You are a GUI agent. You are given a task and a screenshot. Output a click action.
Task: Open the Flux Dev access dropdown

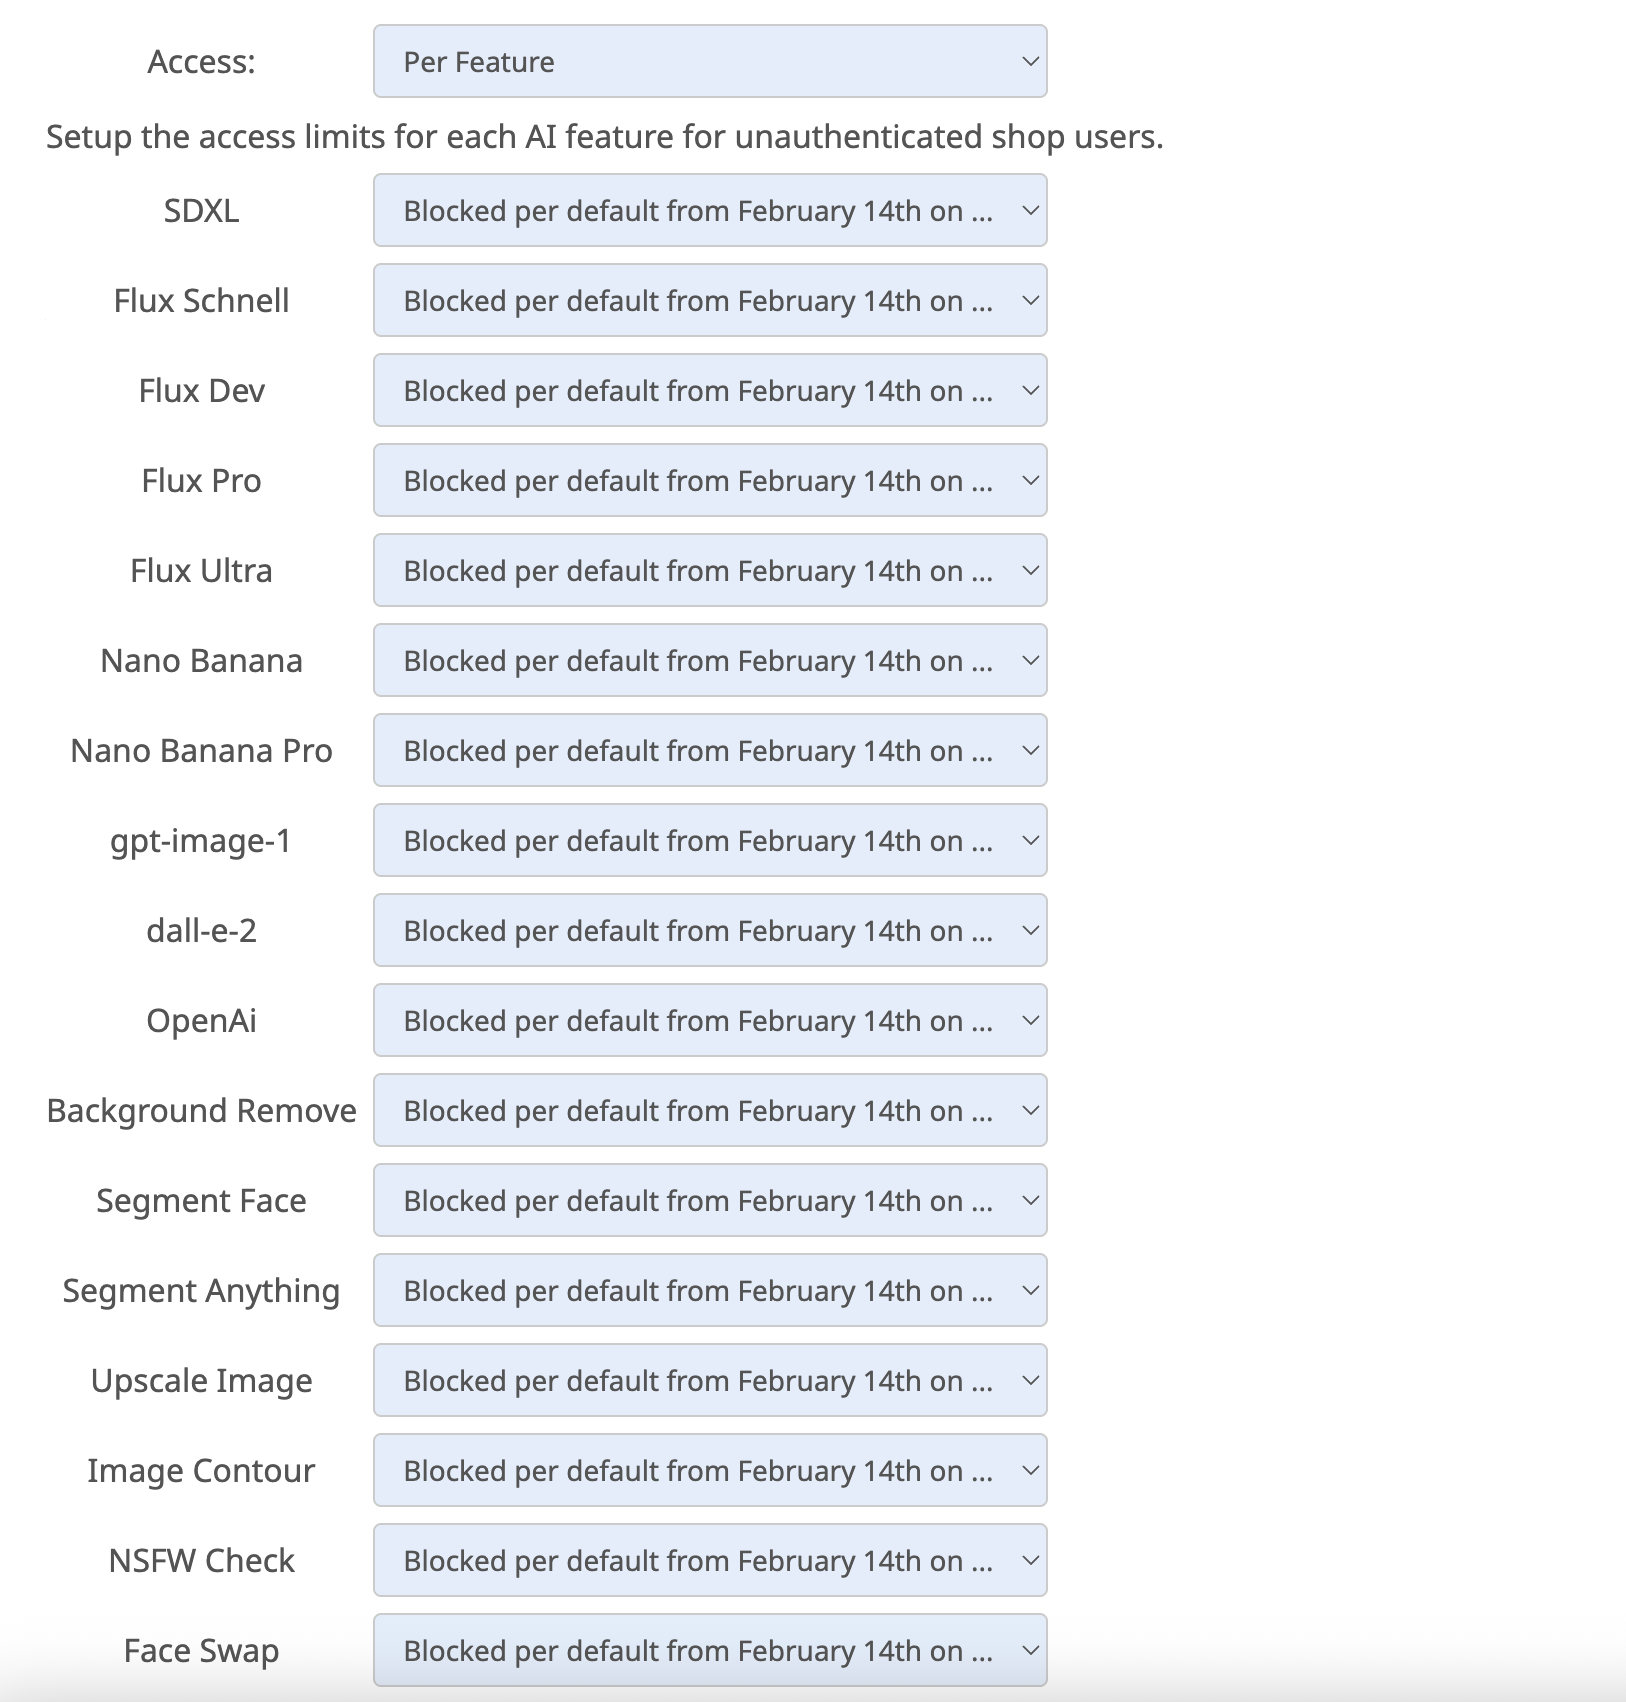pyautogui.click(x=710, y=390)
